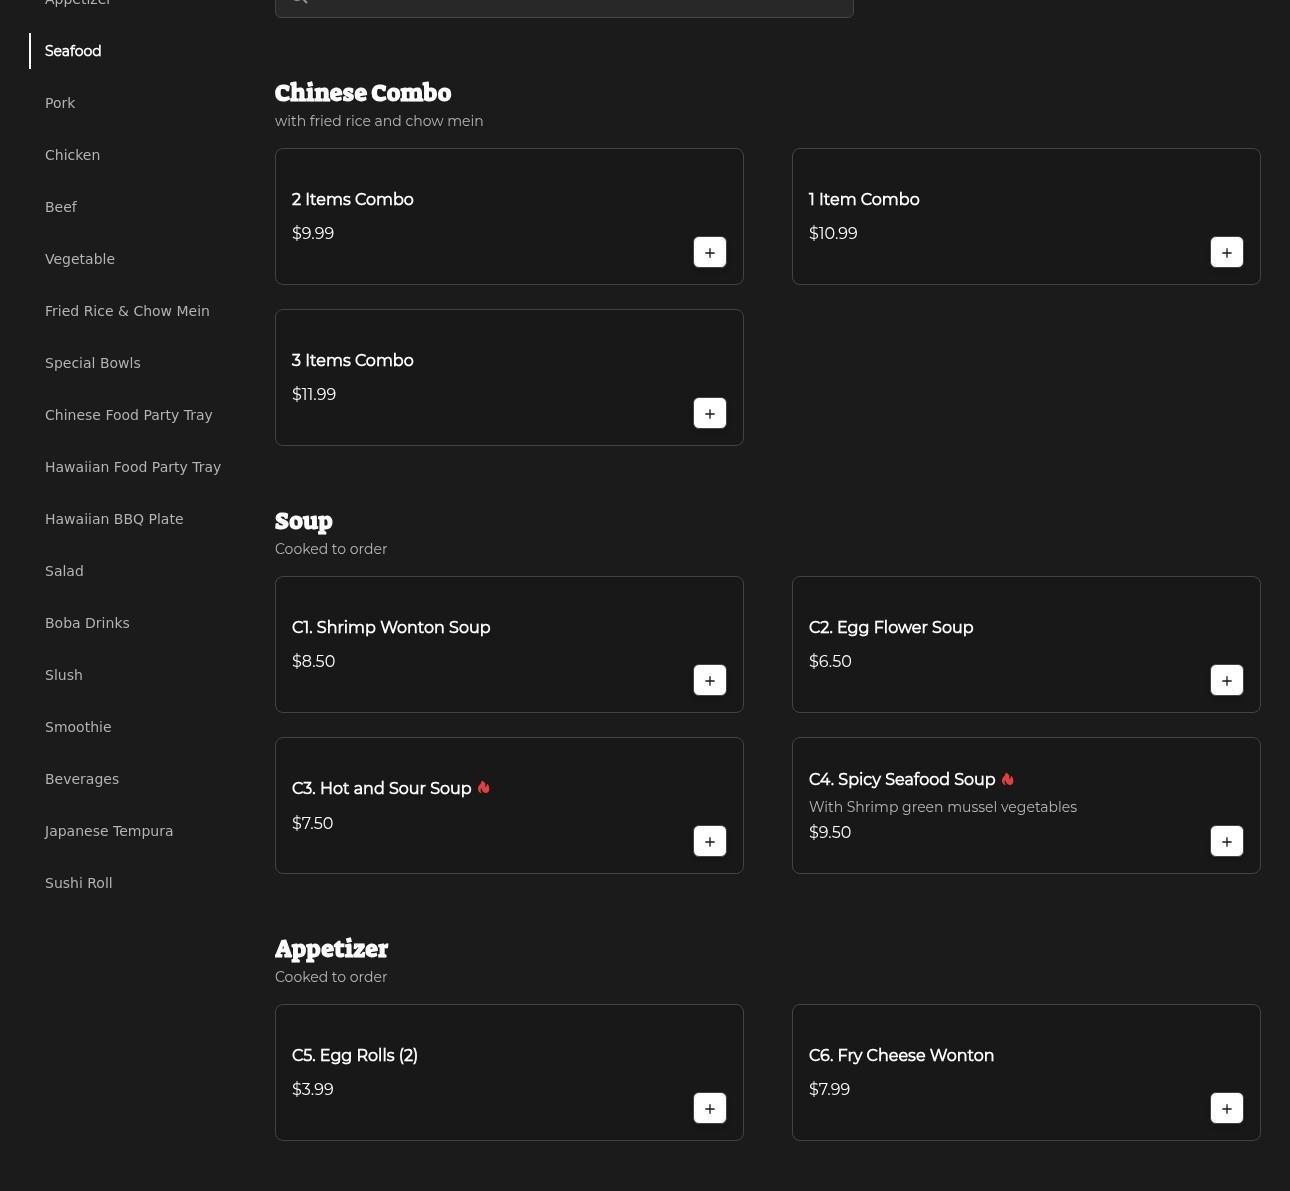Add C6. Fry Cheese Wonton to order

(1227, 1108)
